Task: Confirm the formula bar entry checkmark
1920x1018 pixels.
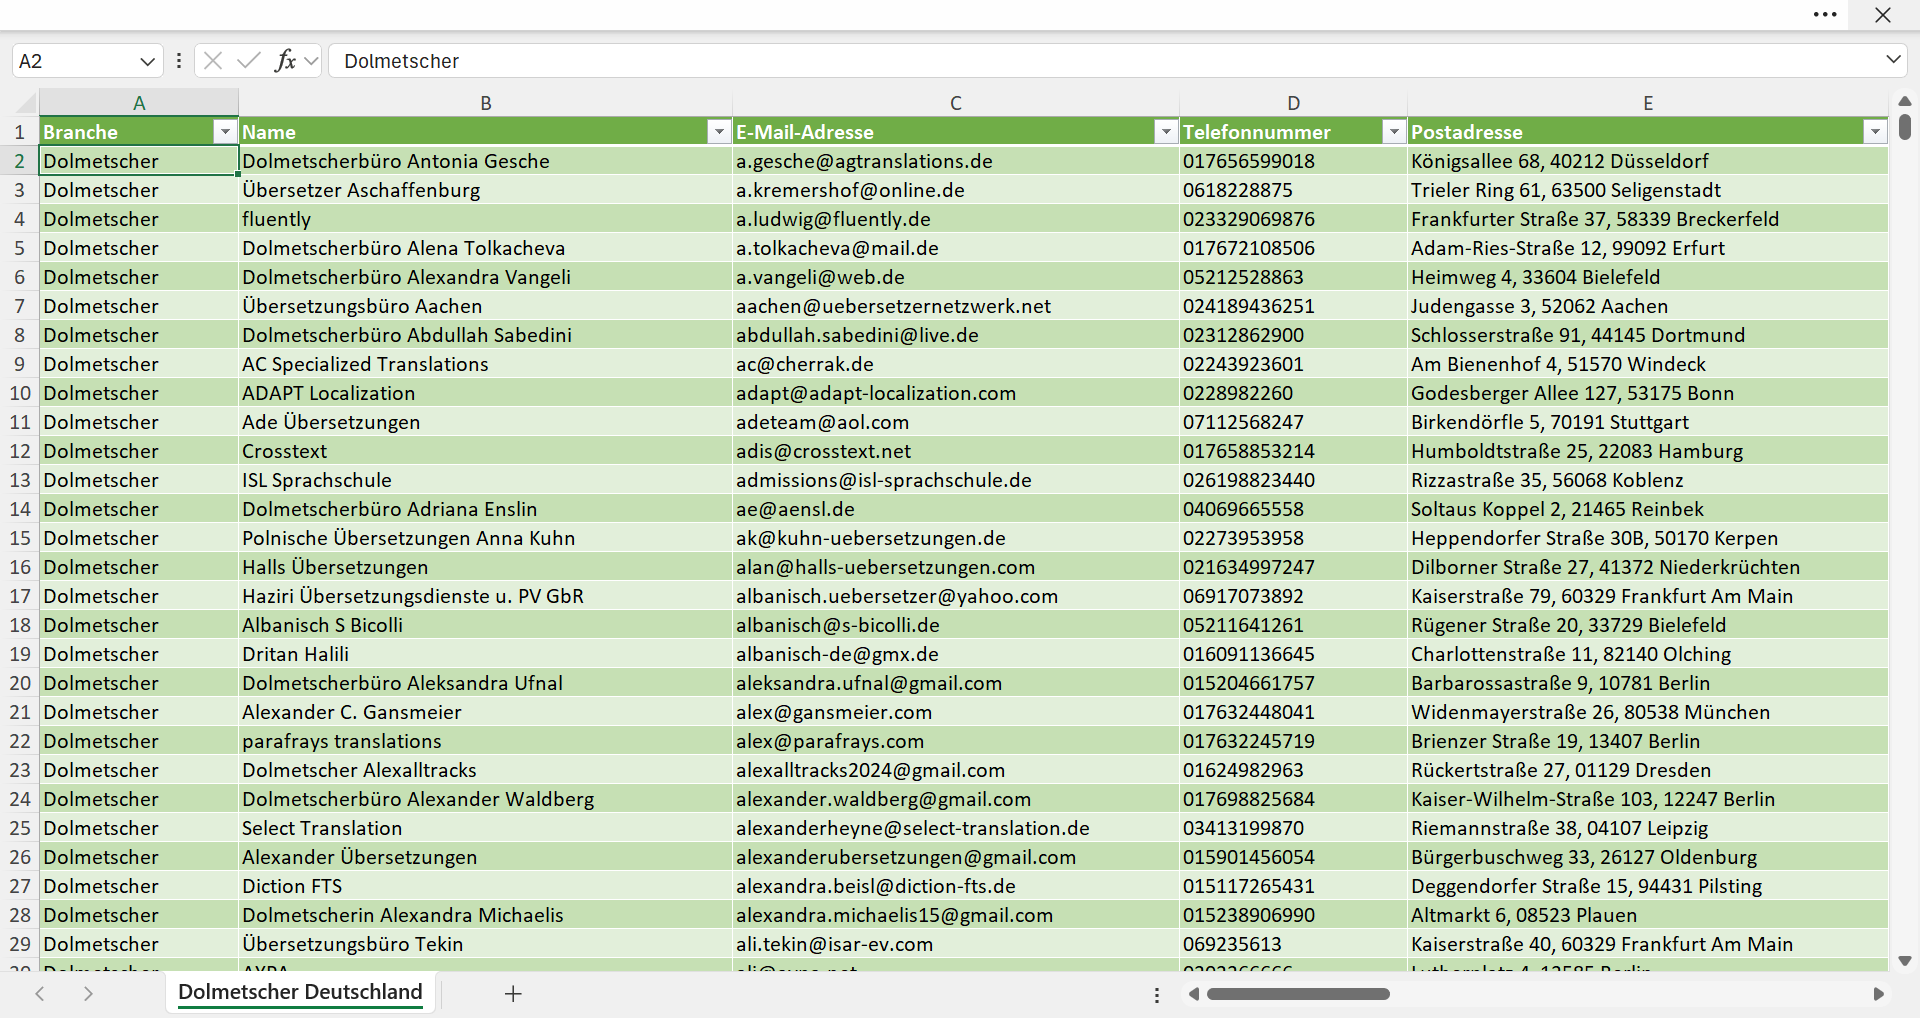Action: click(249, 61)
